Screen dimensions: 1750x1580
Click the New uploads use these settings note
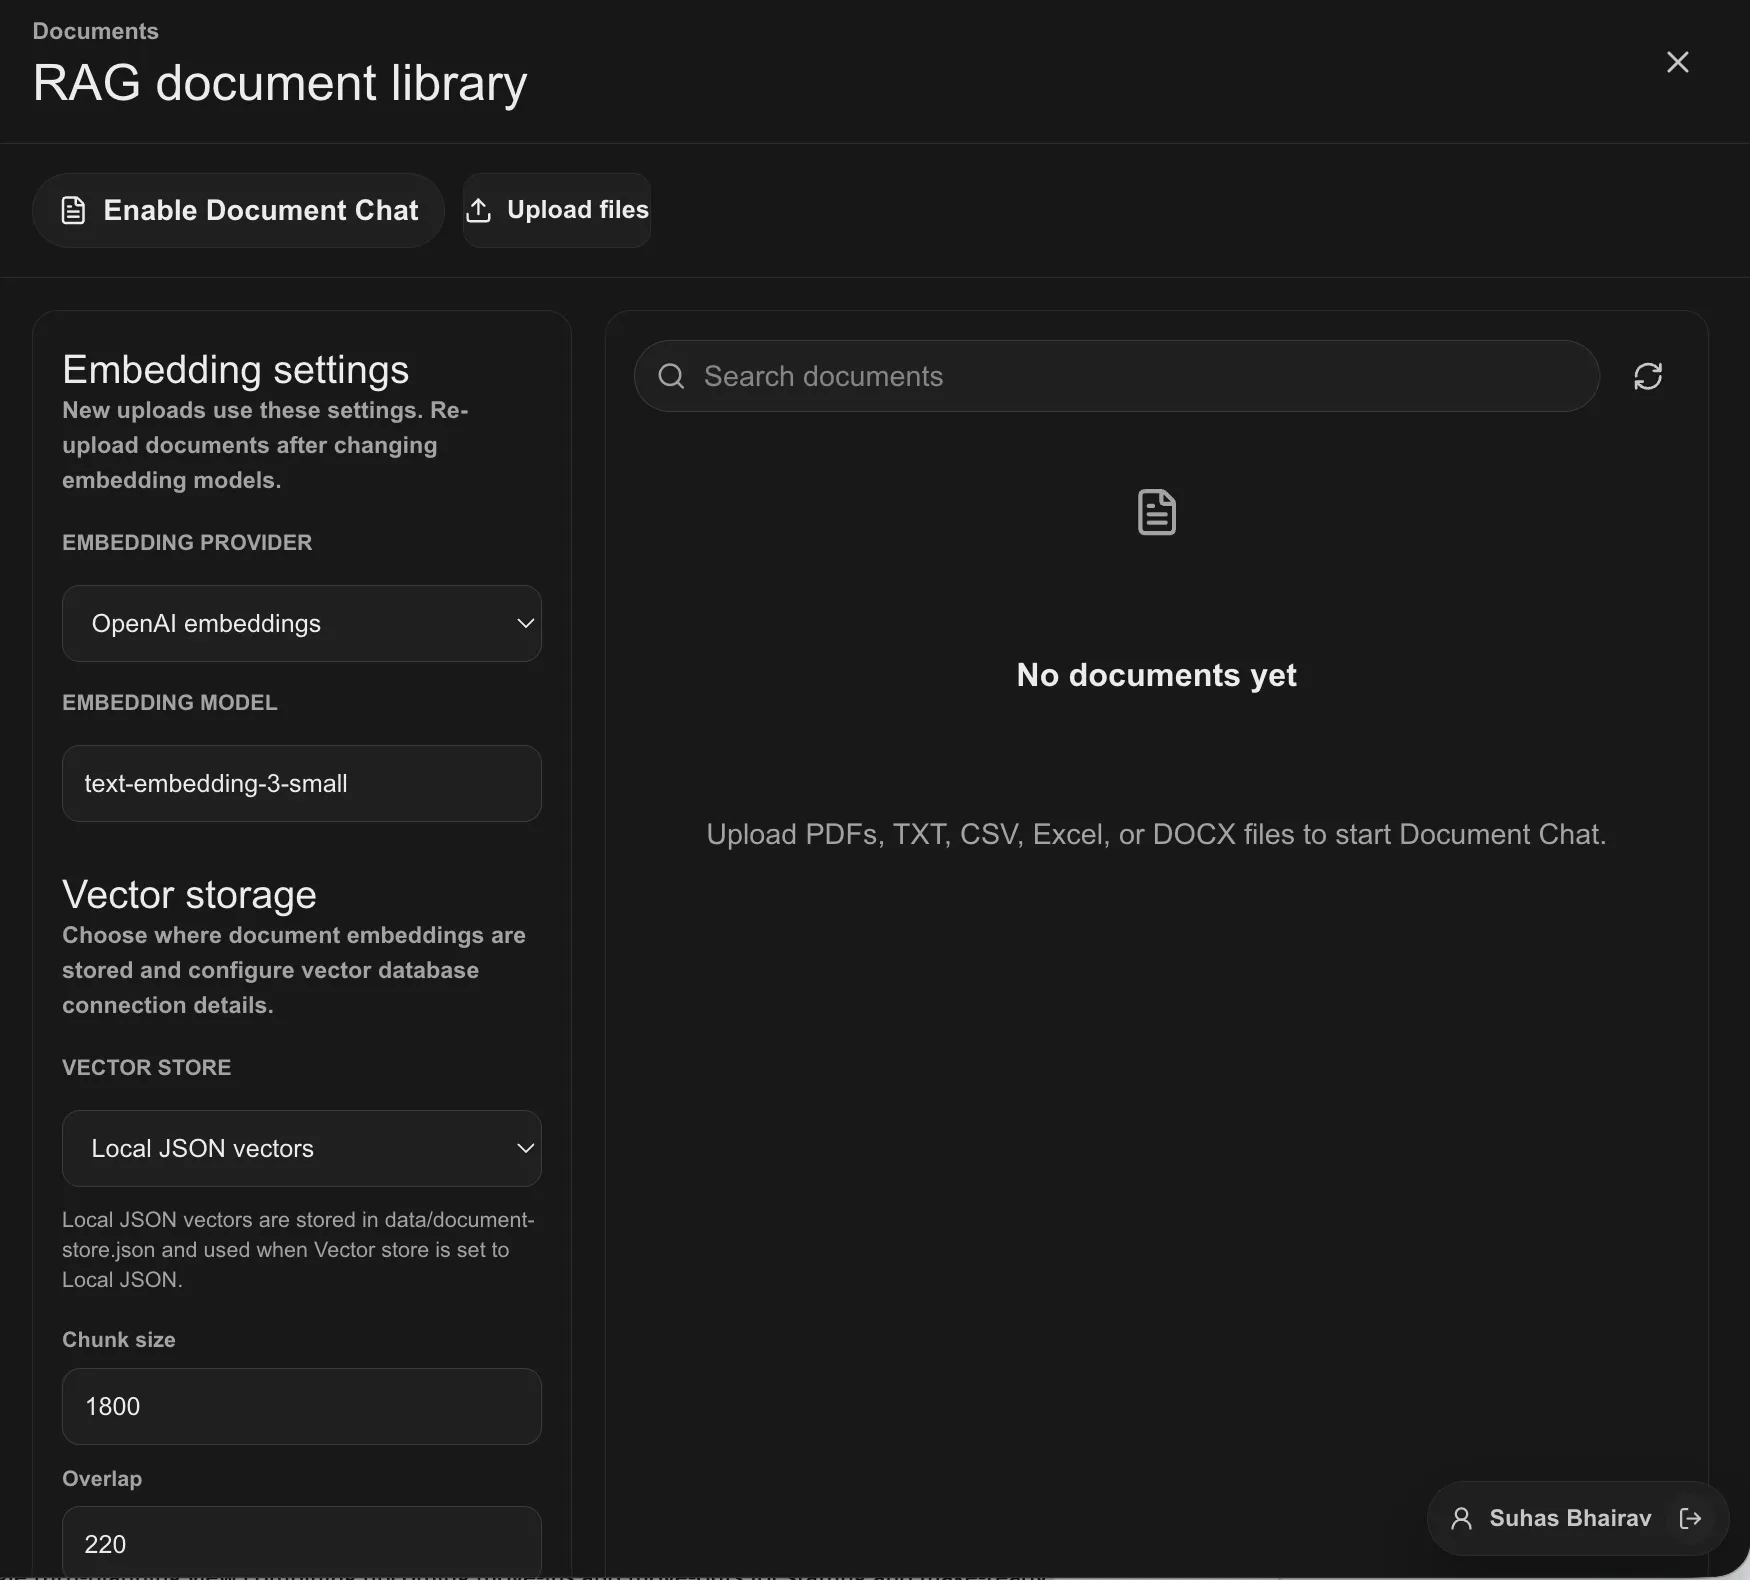(x=265, y=445)
